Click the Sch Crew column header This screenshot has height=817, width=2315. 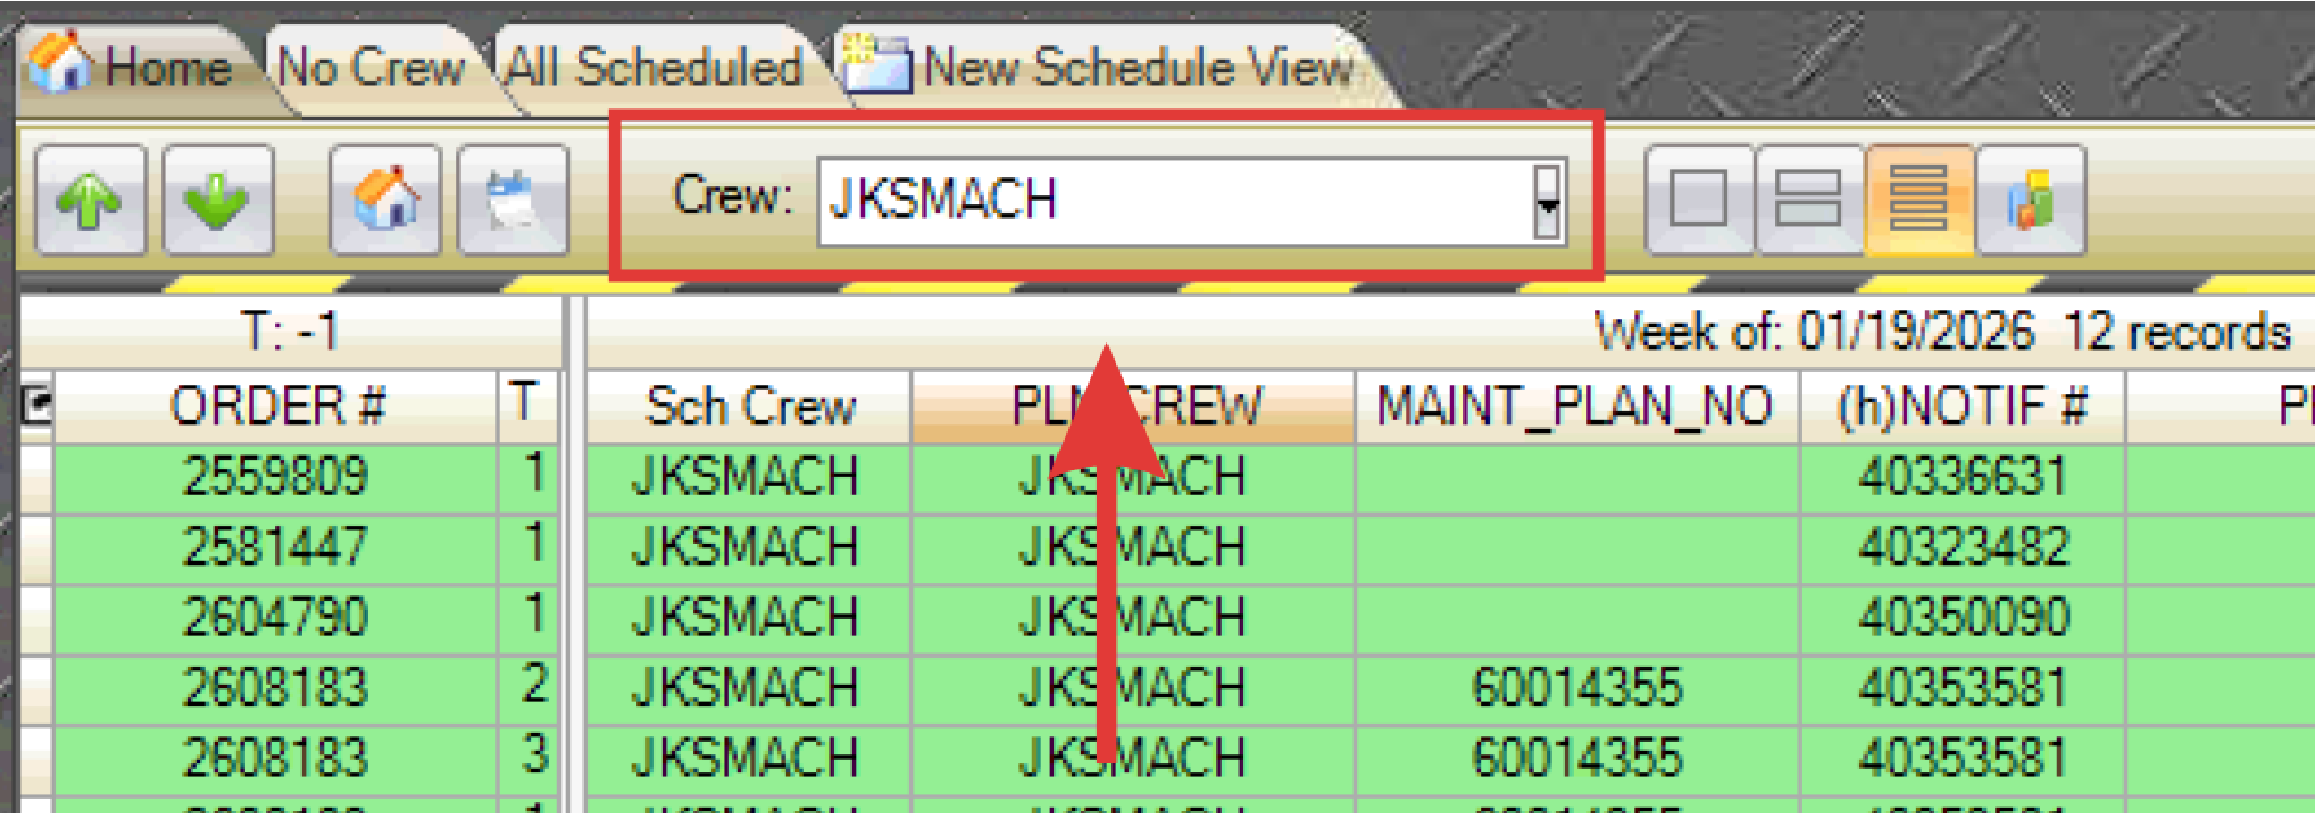[749, 407]
